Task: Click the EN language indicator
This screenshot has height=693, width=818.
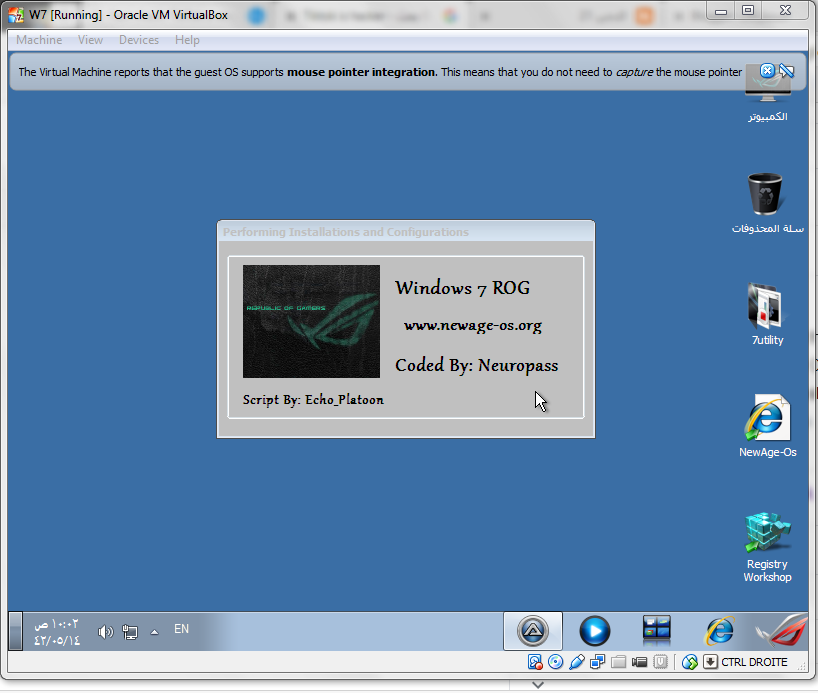Action: pyautogui.click(x=182, y=629)
